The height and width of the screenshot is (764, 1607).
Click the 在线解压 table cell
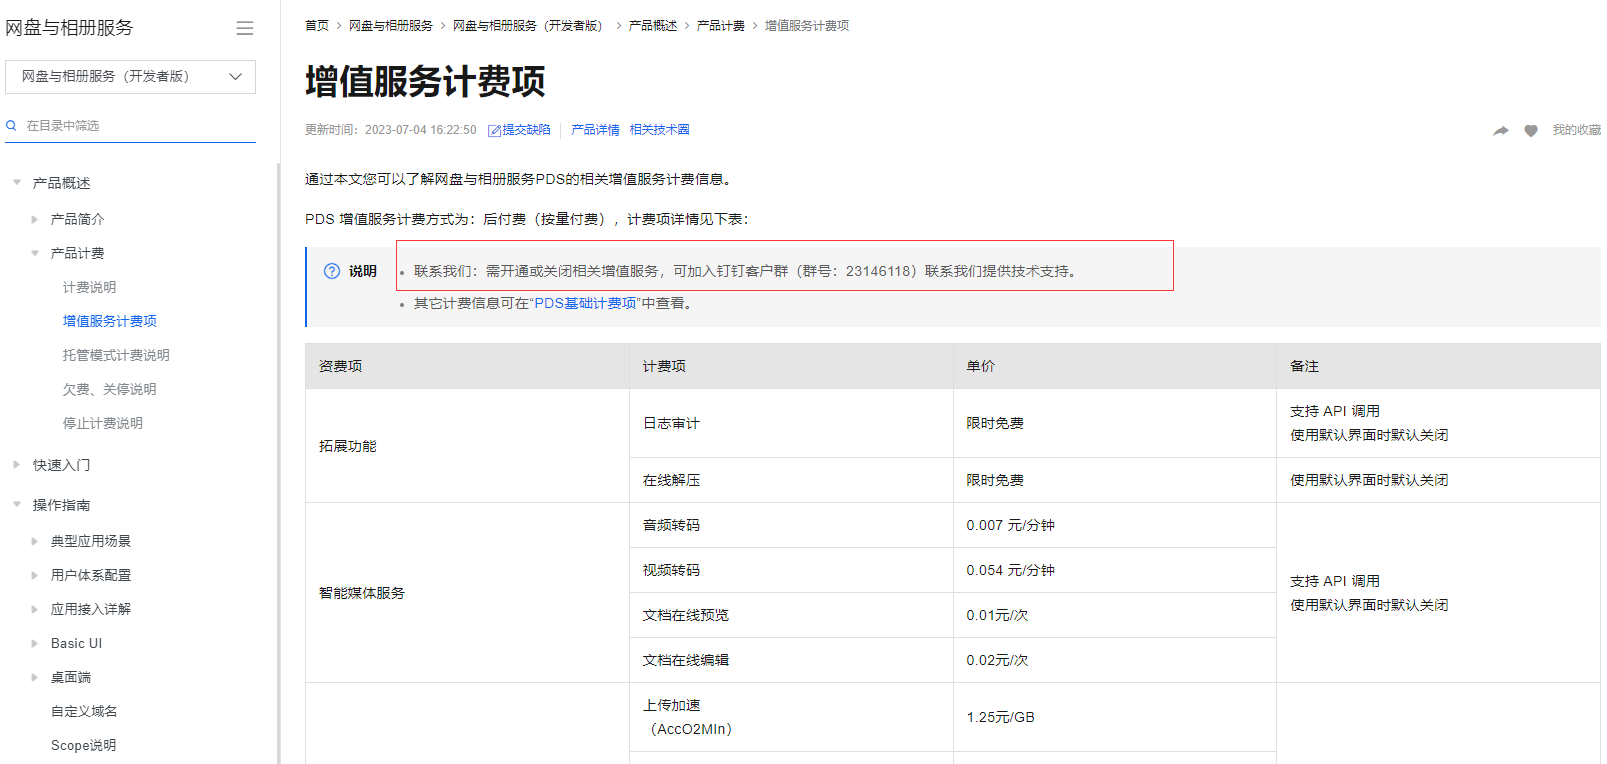pos(791,480)
